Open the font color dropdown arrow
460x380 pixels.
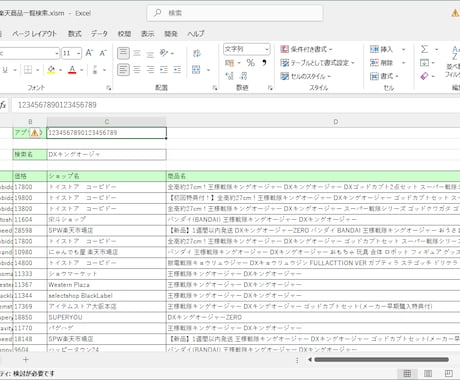click(x=82, y=70)
